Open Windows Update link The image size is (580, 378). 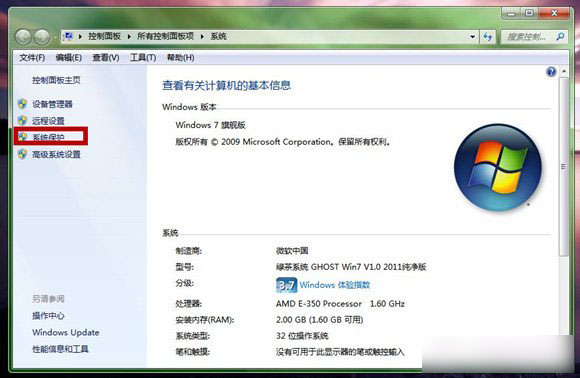click(65, 333)
